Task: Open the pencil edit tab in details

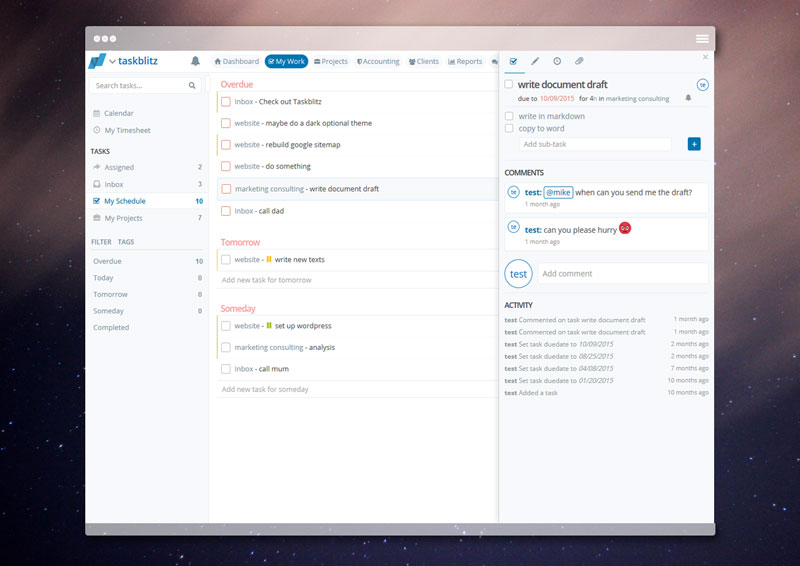Action: (x=535, y=61)
